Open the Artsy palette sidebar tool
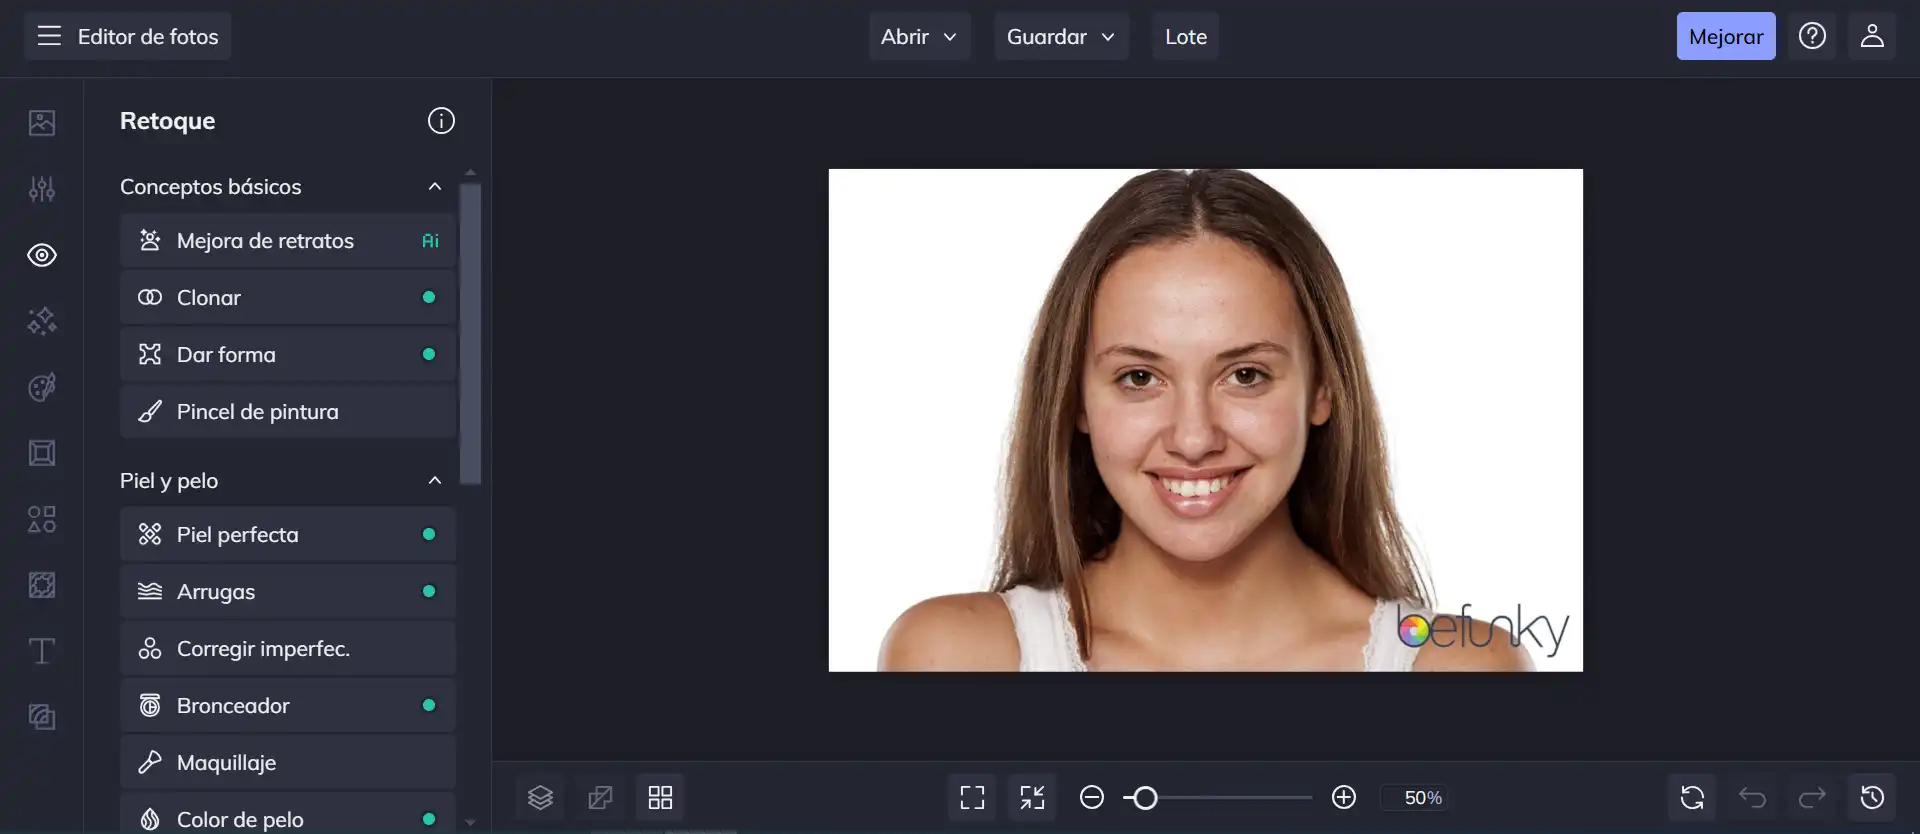This screenshot has height=834, width=1920. coord(42,387)
